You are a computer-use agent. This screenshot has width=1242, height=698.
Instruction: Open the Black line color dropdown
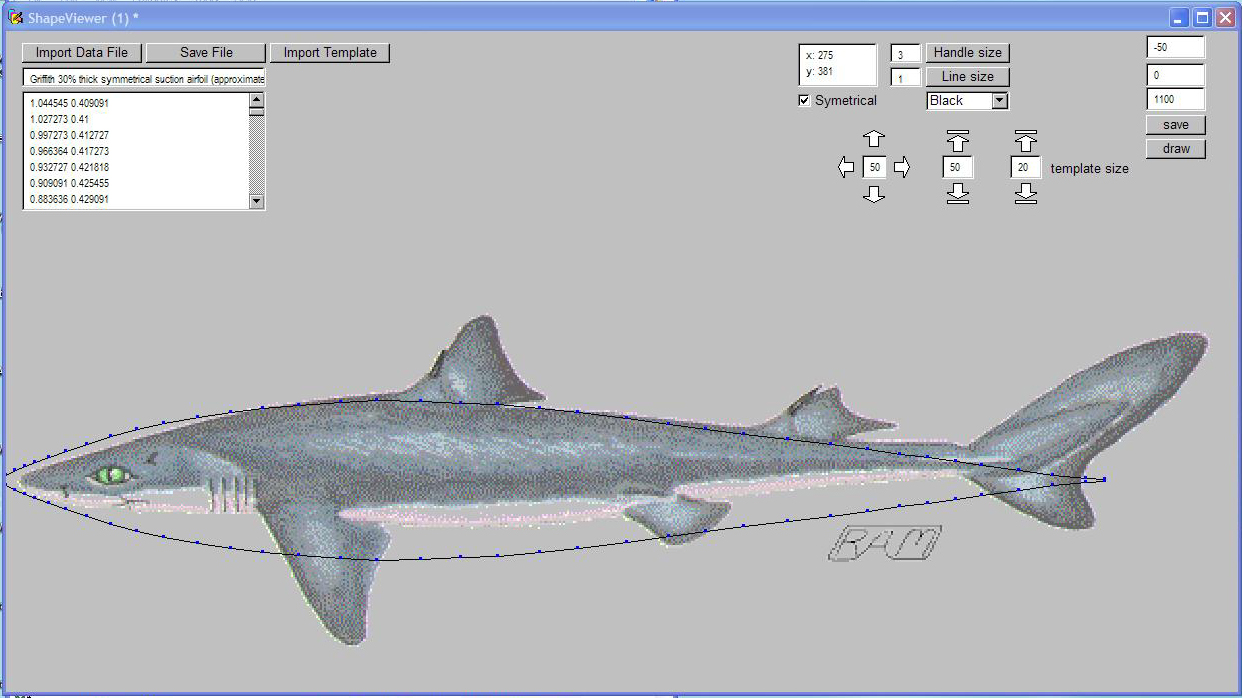[x=999, y=100]
